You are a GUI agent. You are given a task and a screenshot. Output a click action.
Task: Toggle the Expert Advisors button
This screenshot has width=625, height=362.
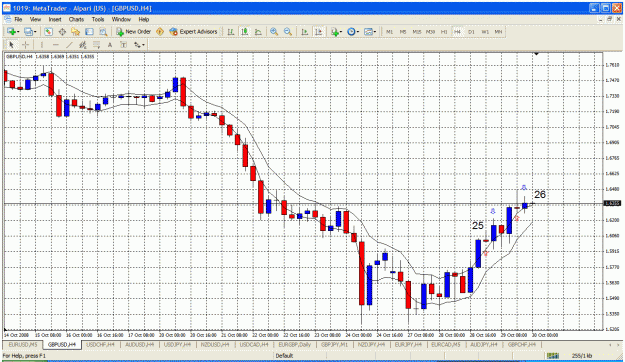193,31
